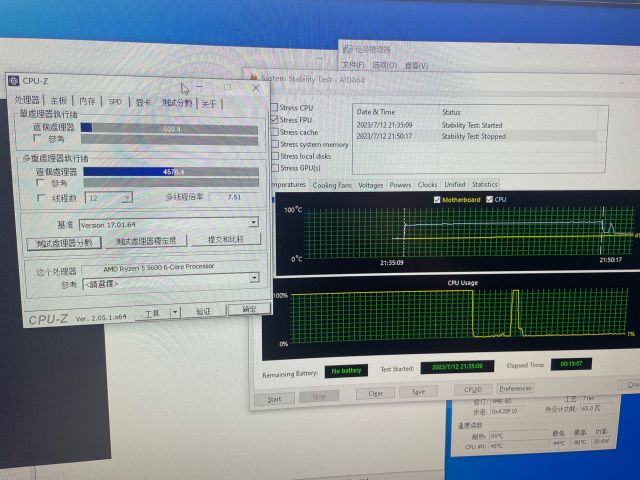Select the Statistics tab in AIDA64
This screenshot has width=640, height=480.
(484, 185)
